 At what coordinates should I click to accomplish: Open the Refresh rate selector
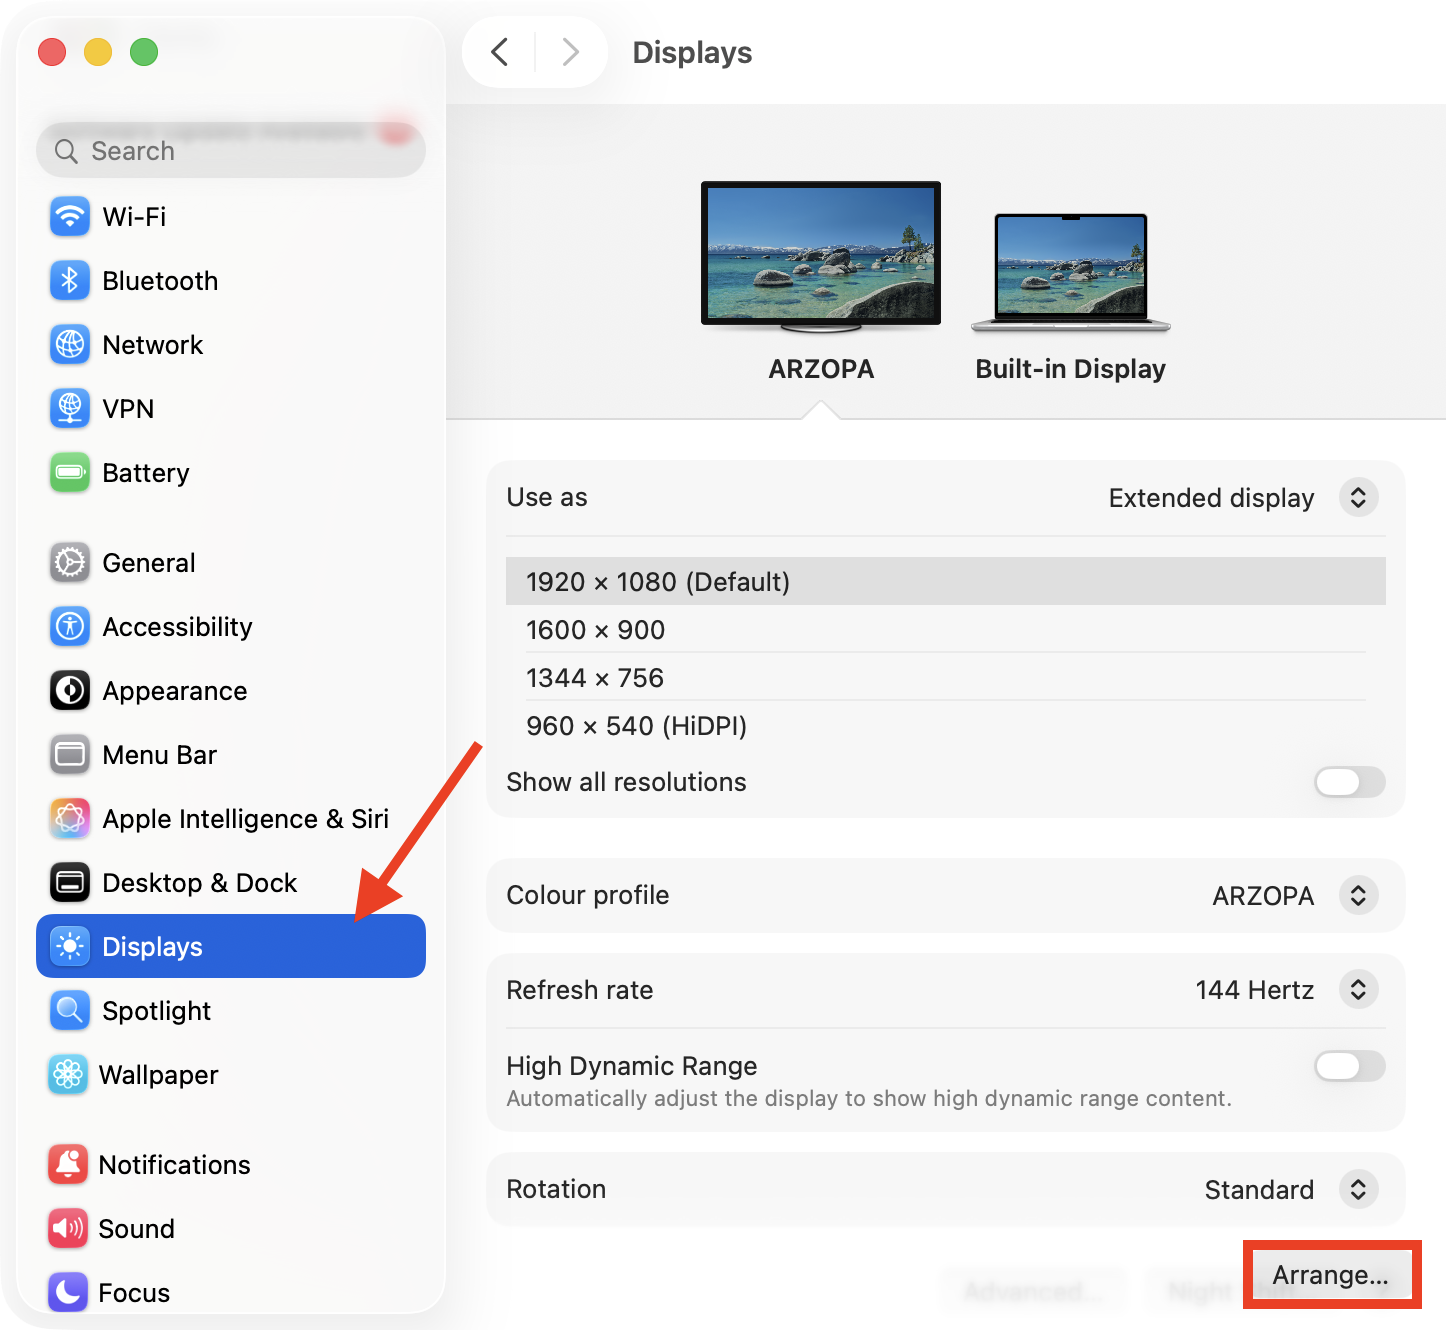click(x=1358, y=989)
